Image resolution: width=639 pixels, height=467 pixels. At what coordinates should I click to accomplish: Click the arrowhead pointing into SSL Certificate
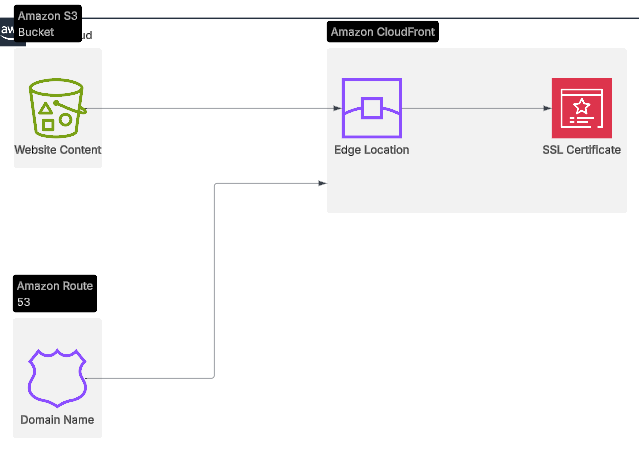pyautogui.click(x=547, y=108)
